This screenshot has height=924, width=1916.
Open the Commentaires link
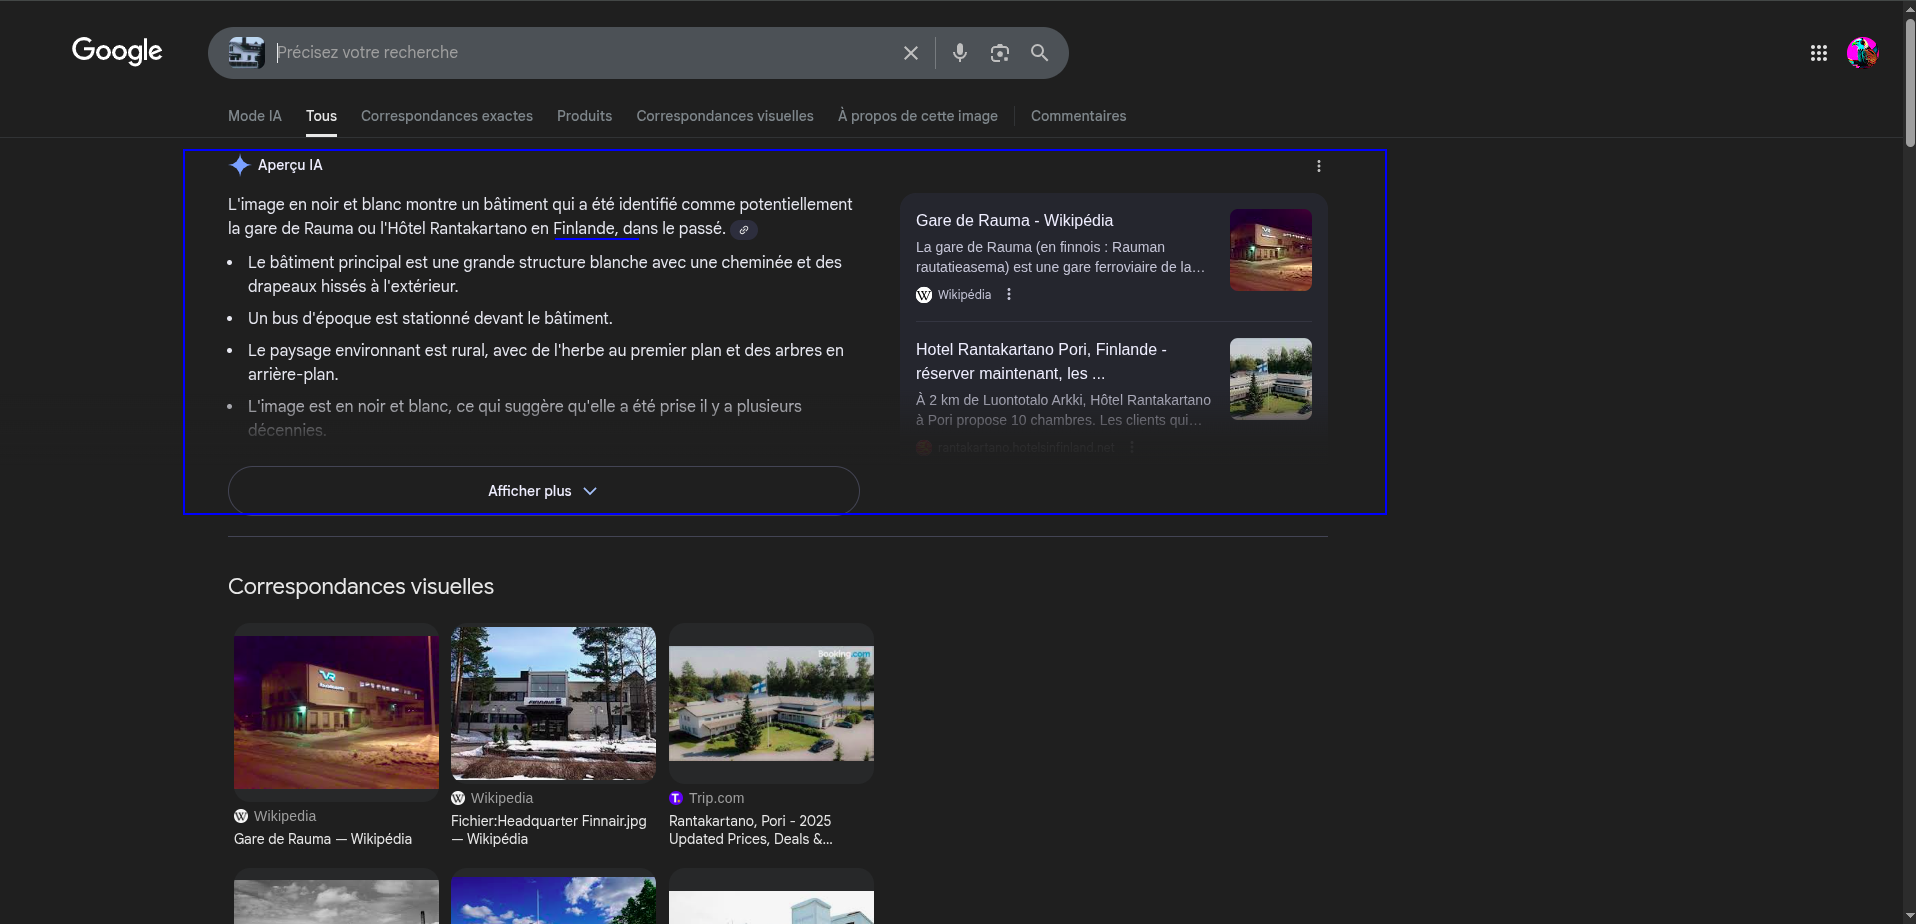(x=1078, y=116)
